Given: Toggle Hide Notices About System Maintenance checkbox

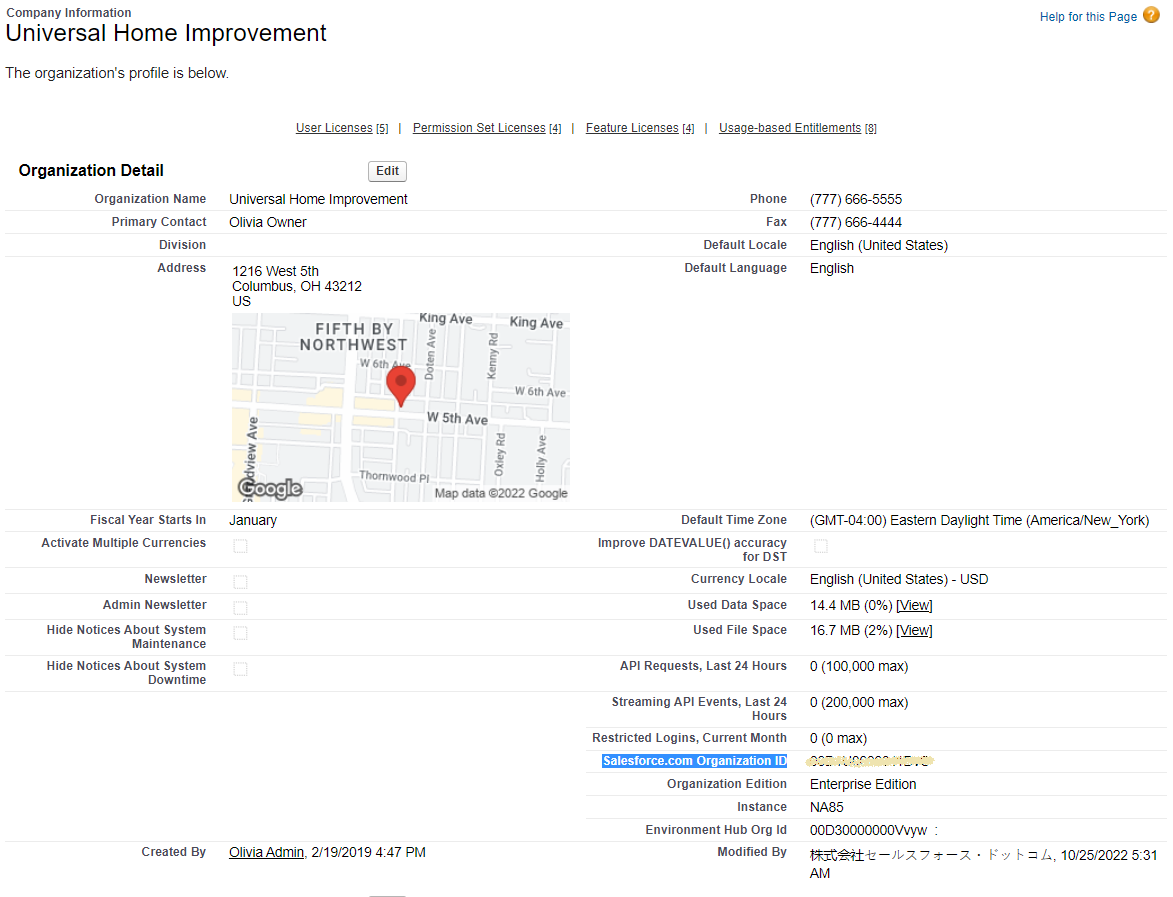Looking at the screenshot, I should click(240, 633).
